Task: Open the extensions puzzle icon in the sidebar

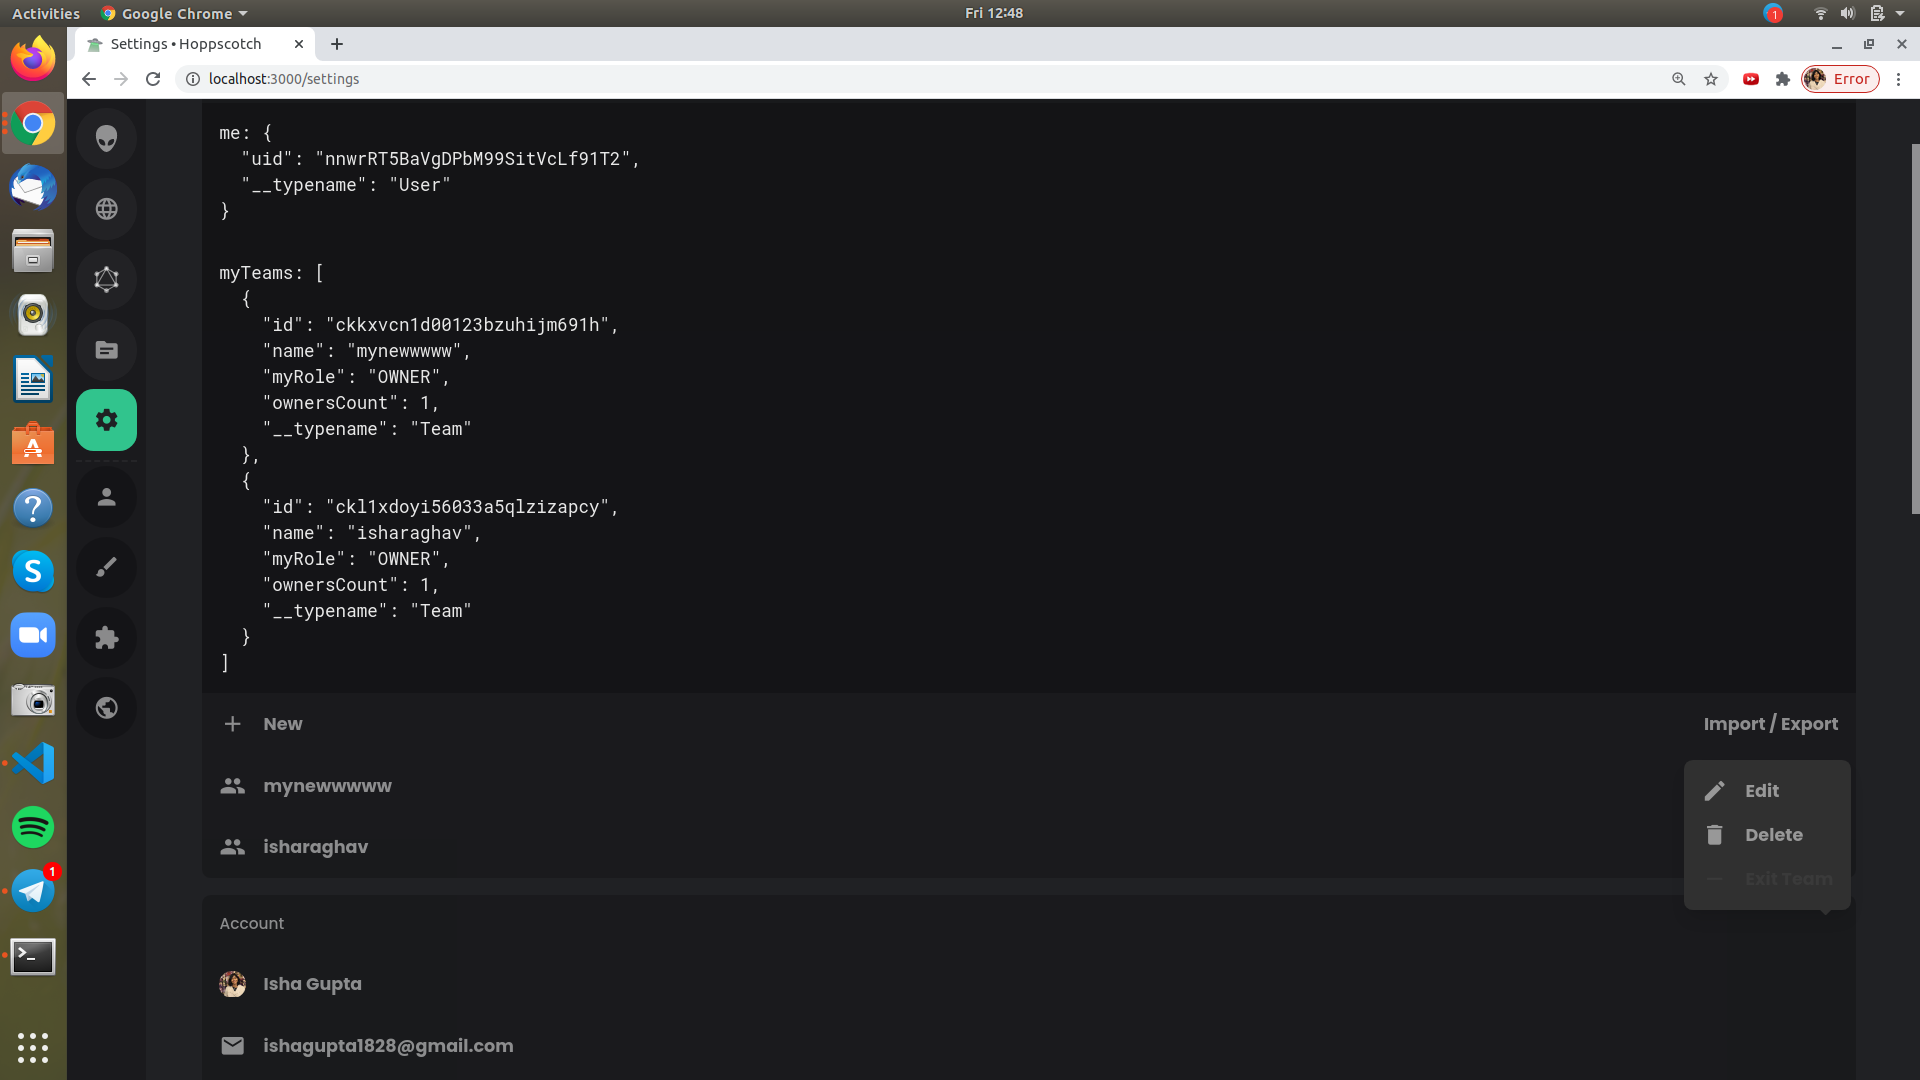Action: (x=106, y=638)
